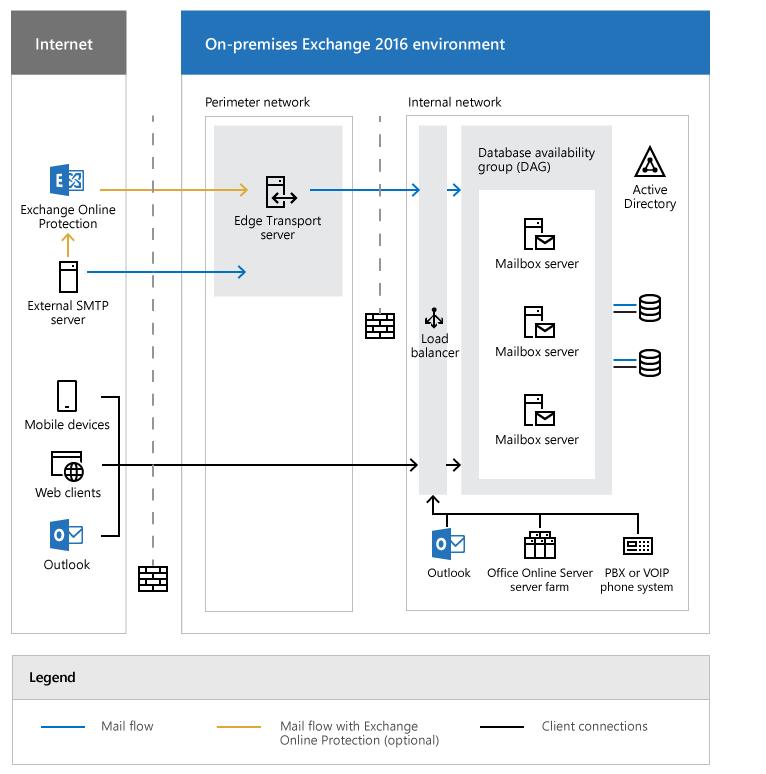The image size is (766, 774).
Task: Click the bottom 'Mailbox server' label
Action: (x=536, y=439)
